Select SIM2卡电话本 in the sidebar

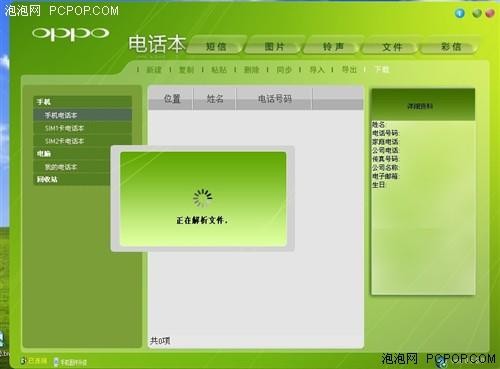[x=82, y=141]
